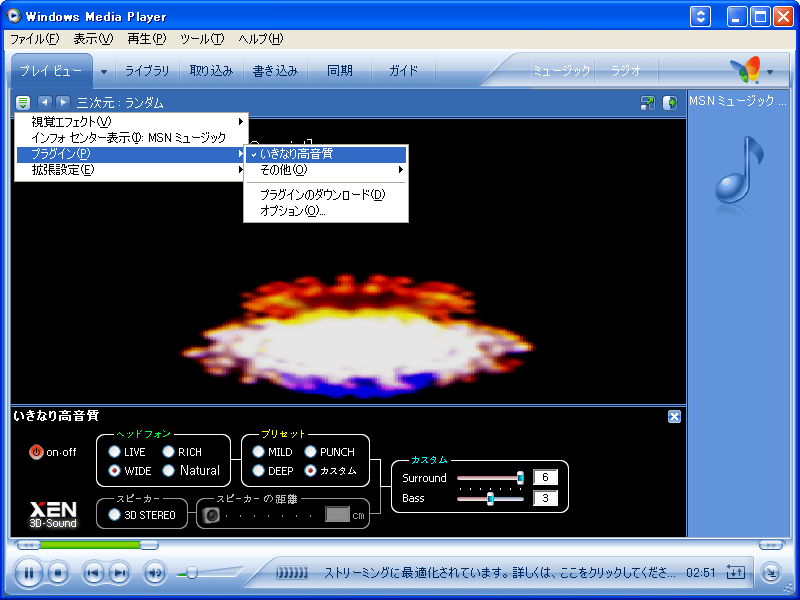The height and width of the screenshot is (600, 800).
Task: Select カスタム preset radio button
Action: [310, 470]
